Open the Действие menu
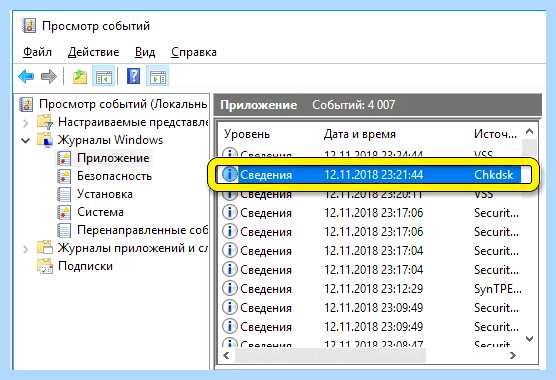 (x=94, y=52)
